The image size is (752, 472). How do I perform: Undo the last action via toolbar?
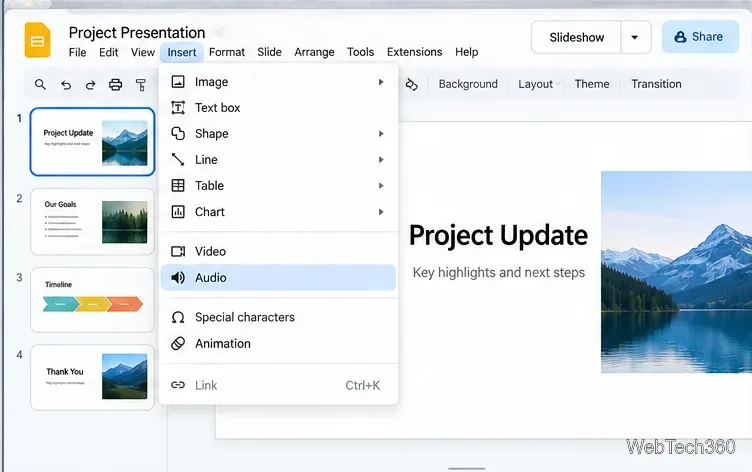pyautogui.click(x=66, y=85)
